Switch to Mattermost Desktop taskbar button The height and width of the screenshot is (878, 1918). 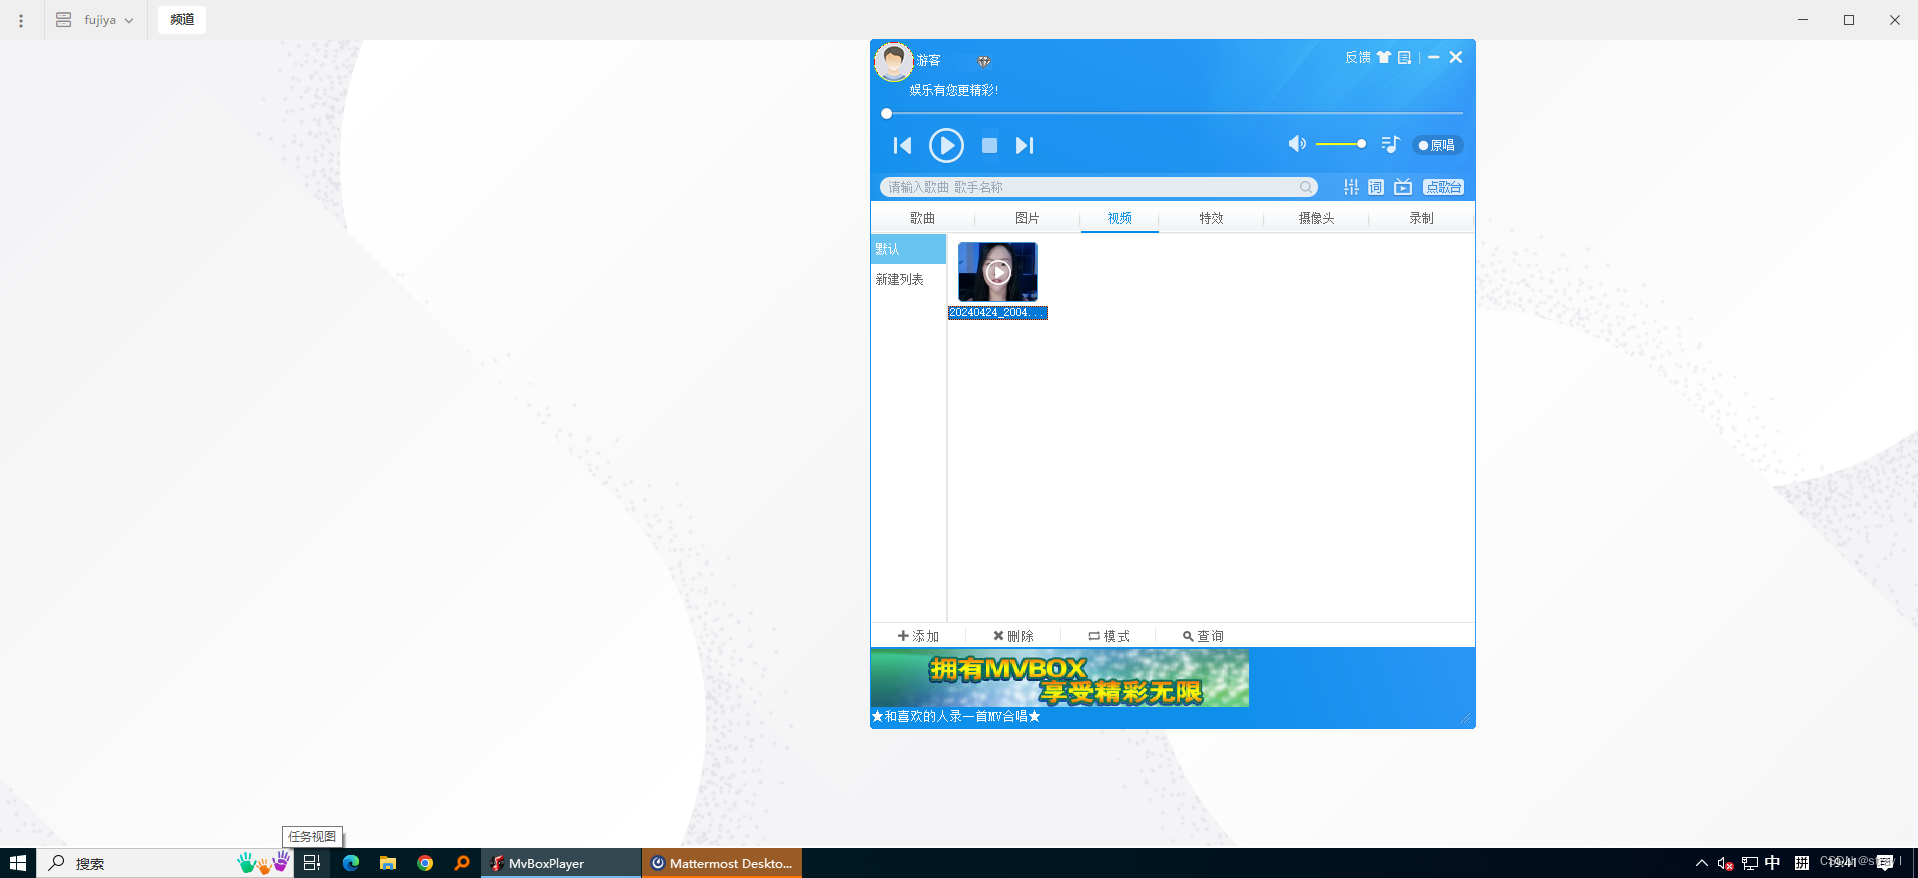(722, 863)
